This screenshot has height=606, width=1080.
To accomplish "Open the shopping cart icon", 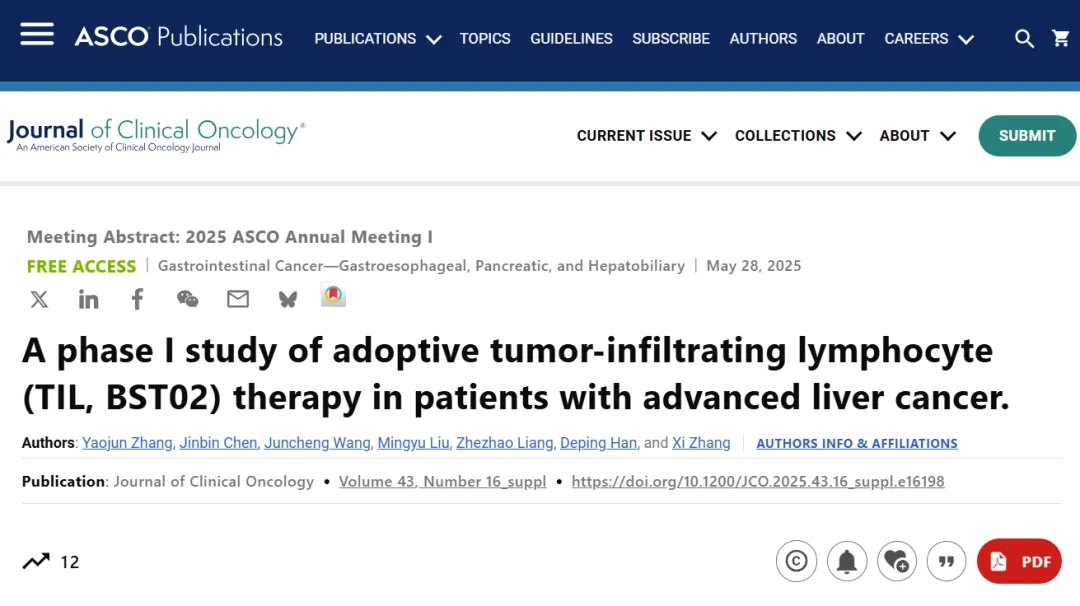I will point(1061,39).
